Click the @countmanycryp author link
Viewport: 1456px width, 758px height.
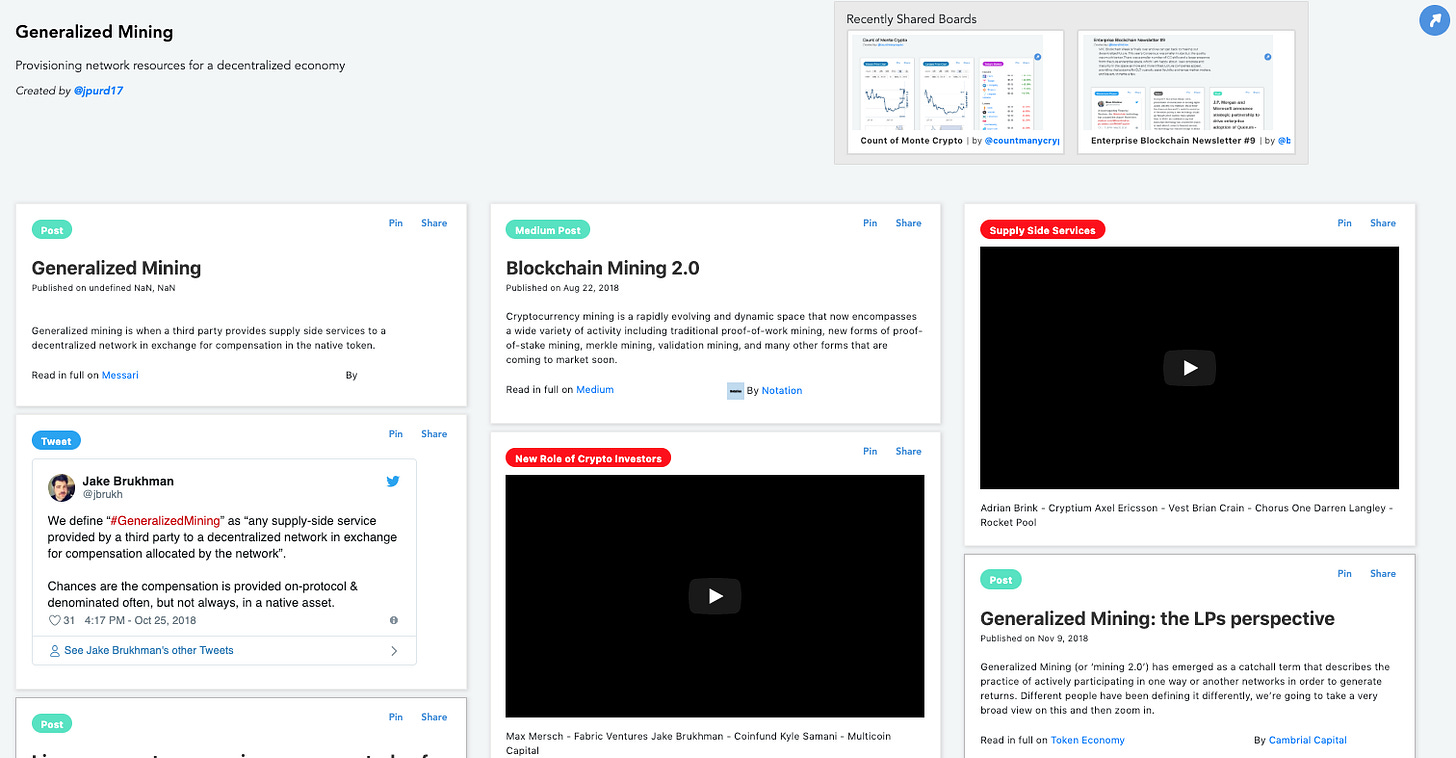pyautogui.click(x=1021, y=141)
